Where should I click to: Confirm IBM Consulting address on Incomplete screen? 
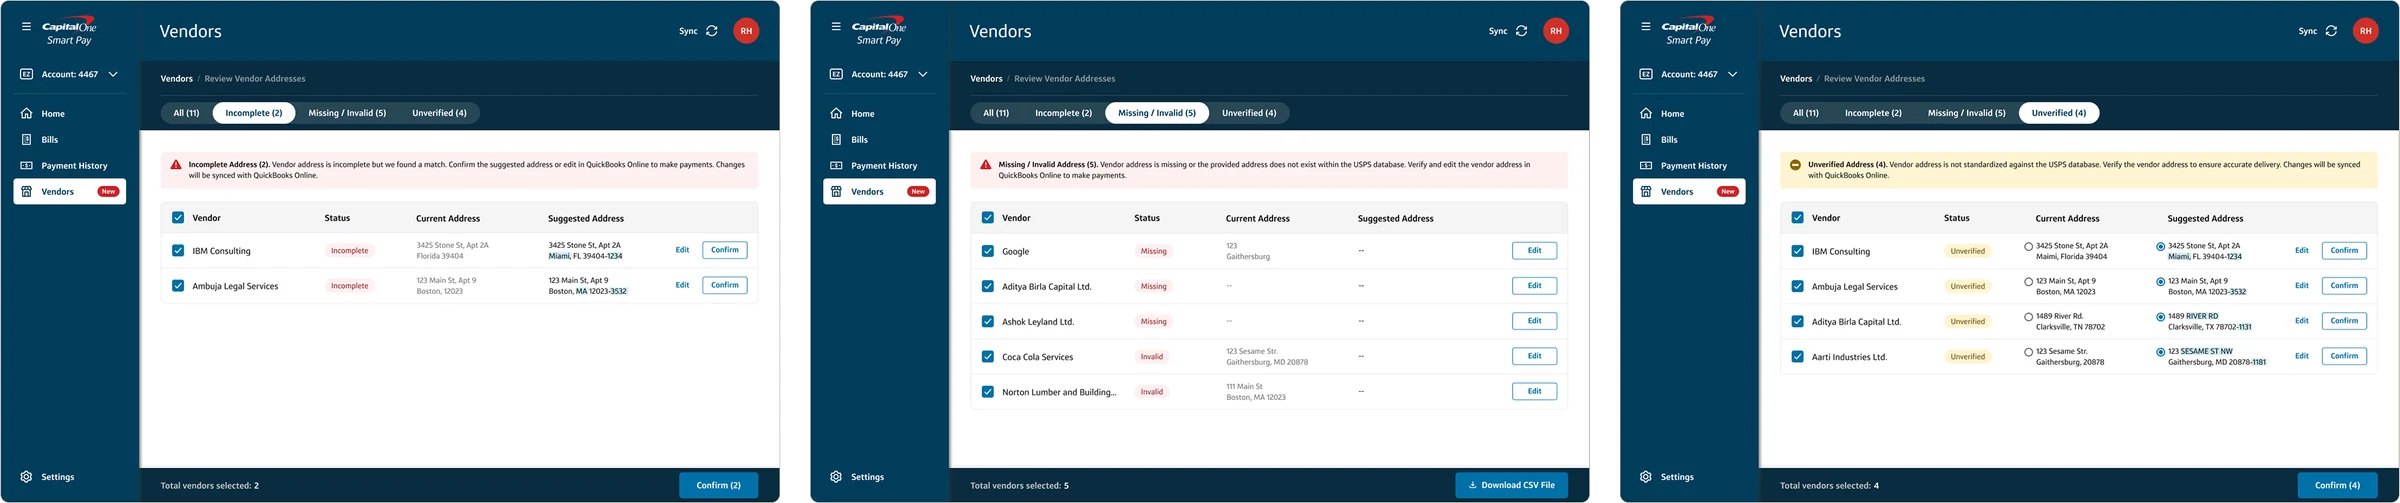coord(725,250)
